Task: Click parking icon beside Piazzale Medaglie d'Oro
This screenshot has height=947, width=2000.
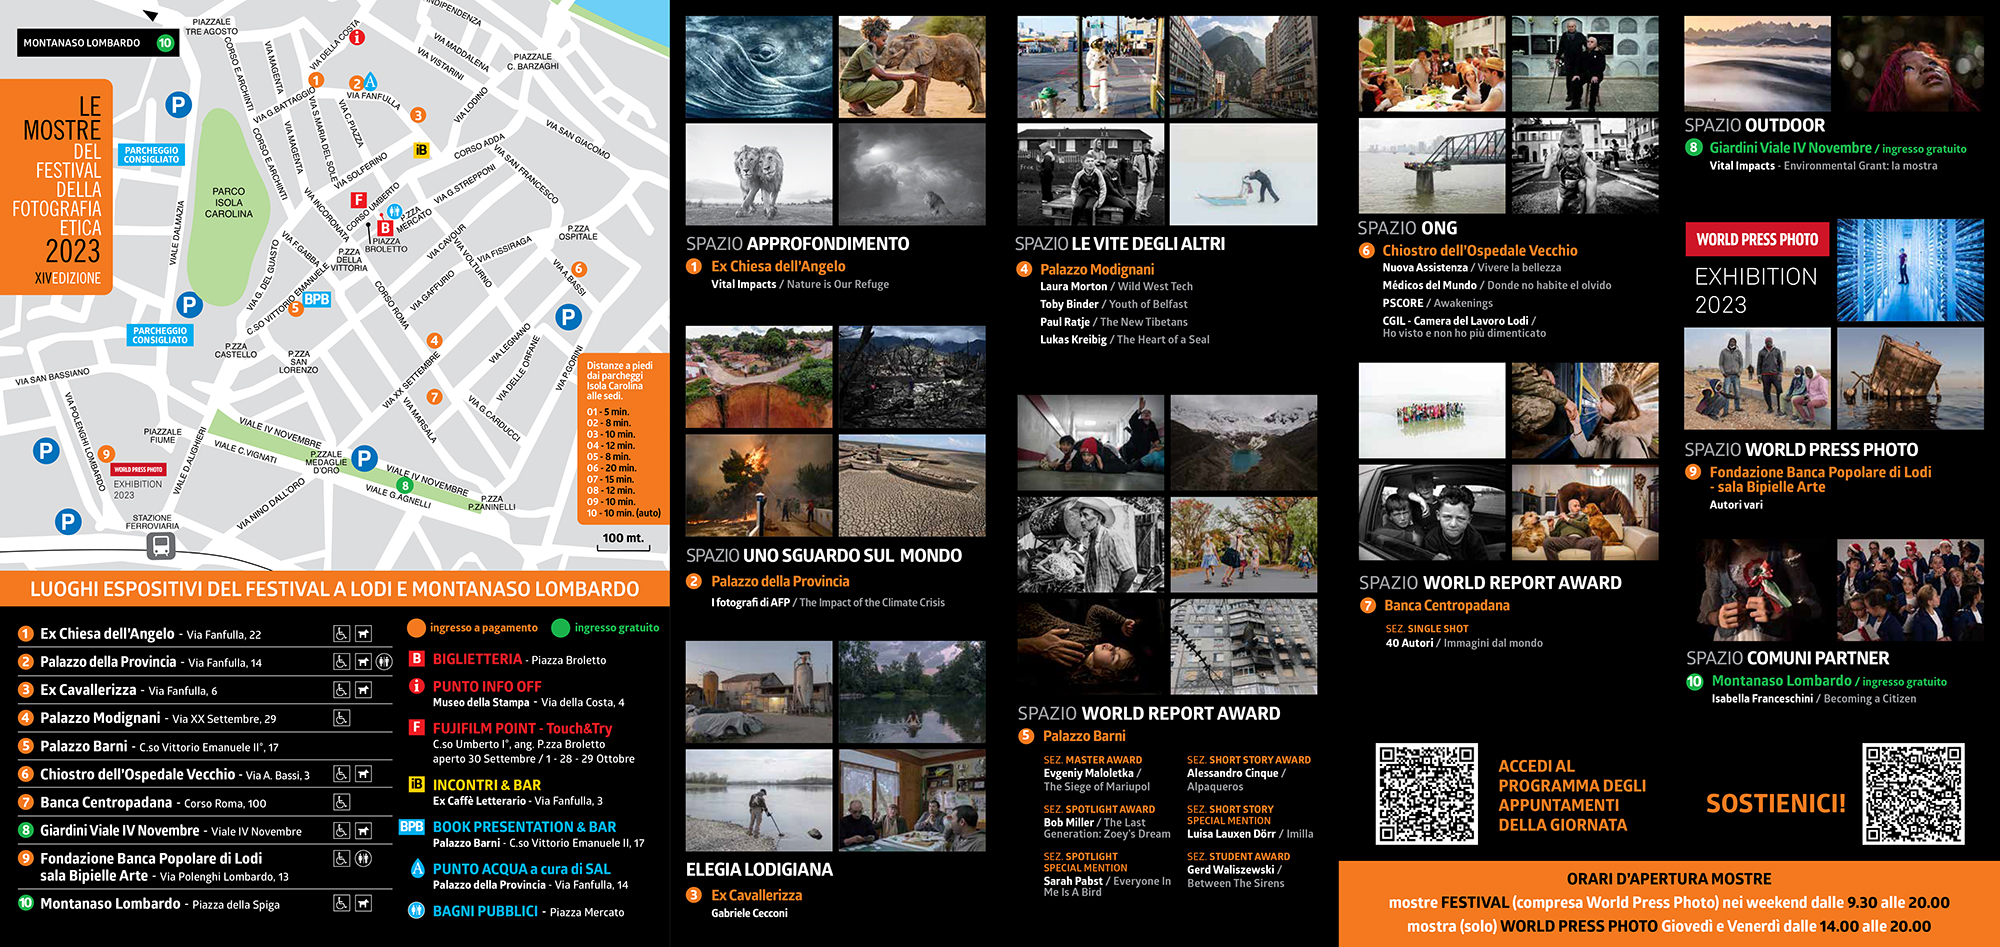Action: coord(364,459)
